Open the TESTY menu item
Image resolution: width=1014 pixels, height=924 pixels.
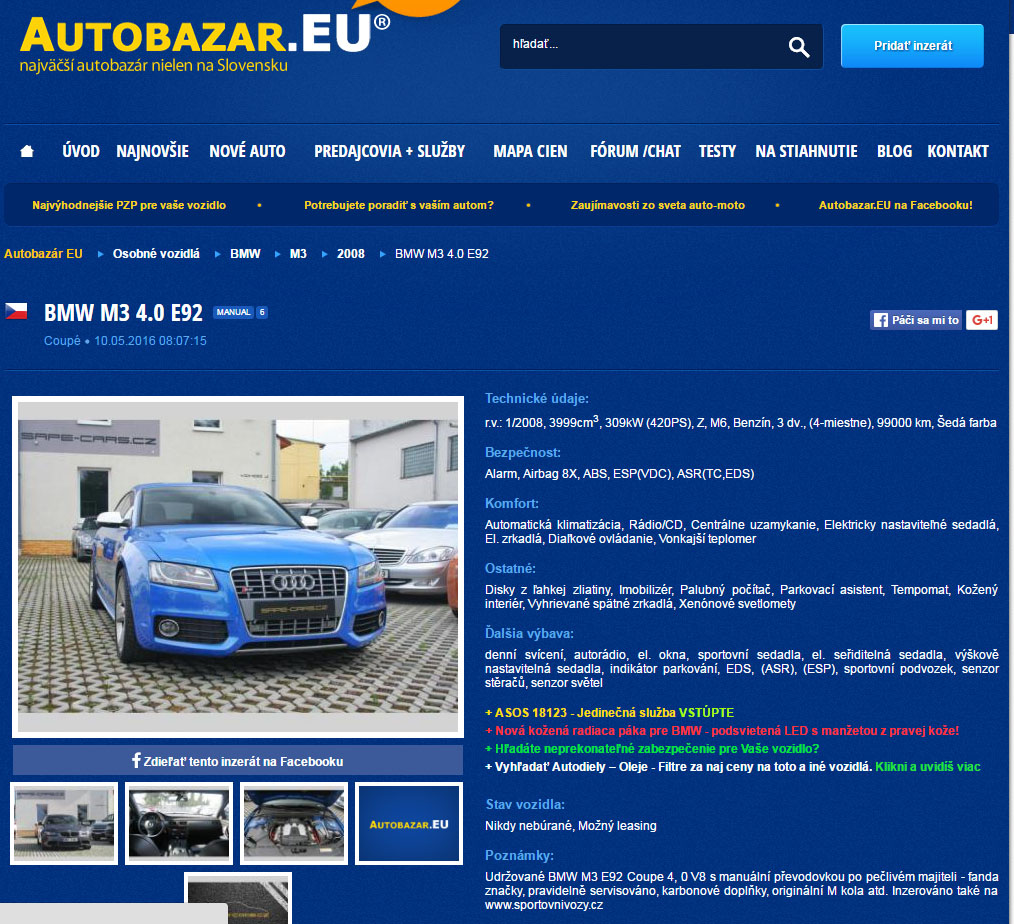pyautogui.click(x=717, y=151)
